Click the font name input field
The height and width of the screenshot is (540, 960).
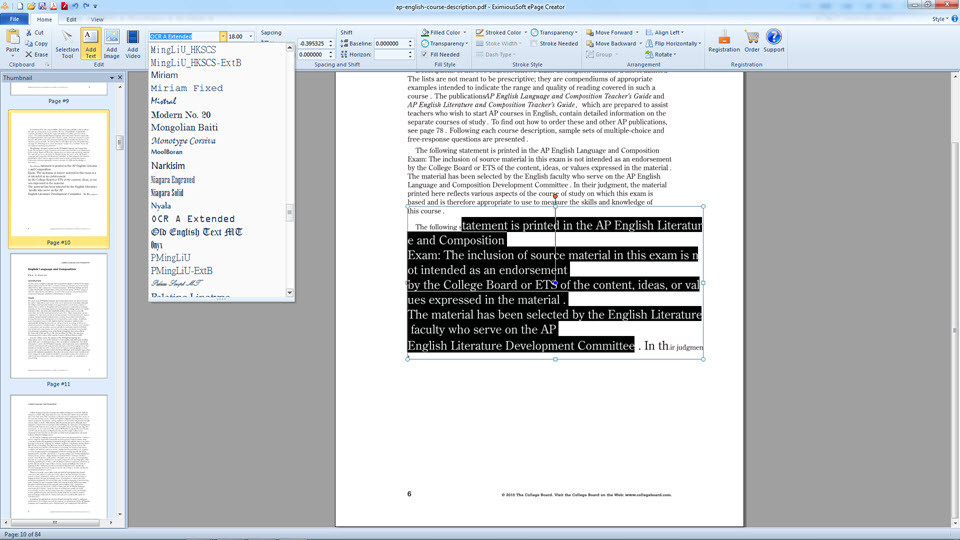coord(184,37)
